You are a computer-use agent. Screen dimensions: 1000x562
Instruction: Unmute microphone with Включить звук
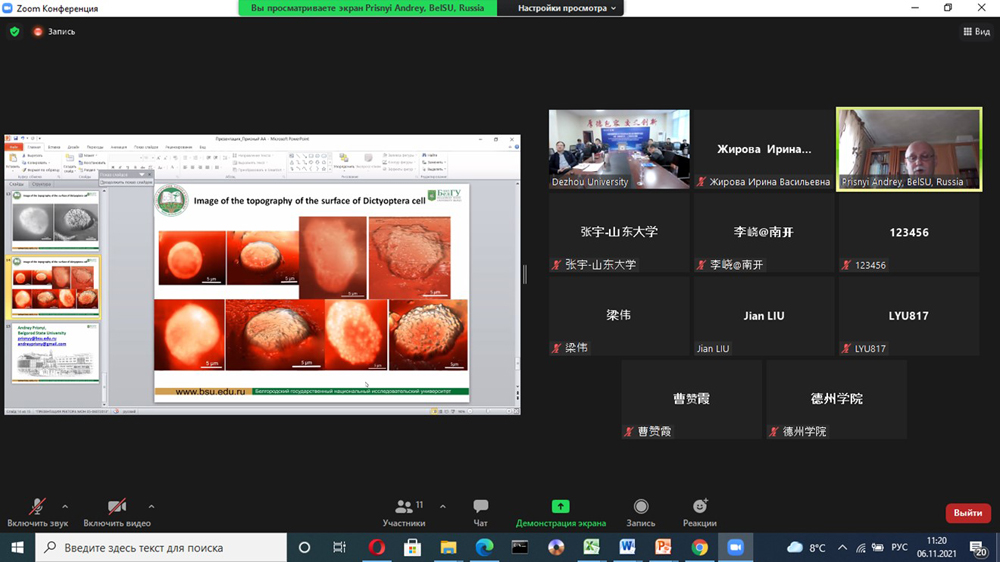pos(37,512)
